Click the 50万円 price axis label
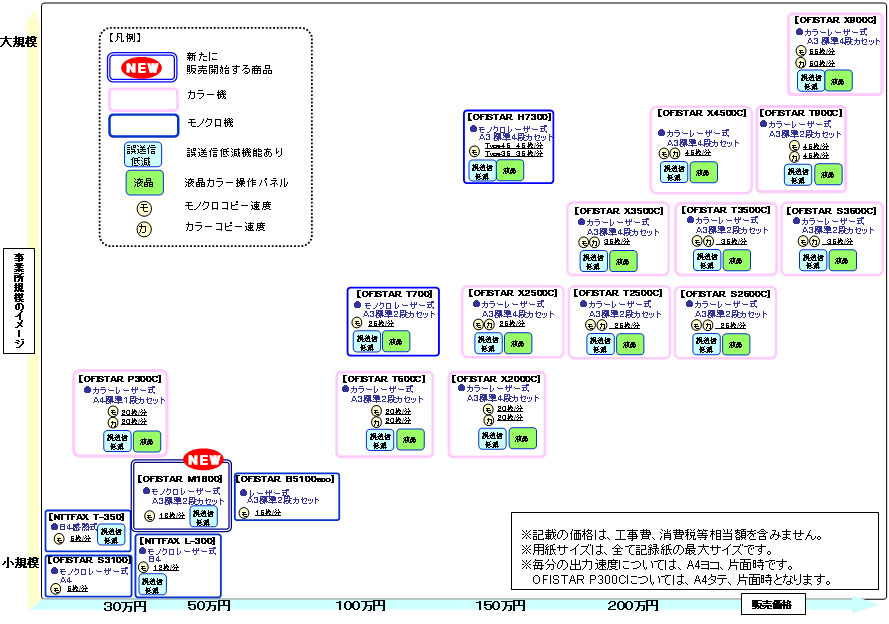 [209, 606]
